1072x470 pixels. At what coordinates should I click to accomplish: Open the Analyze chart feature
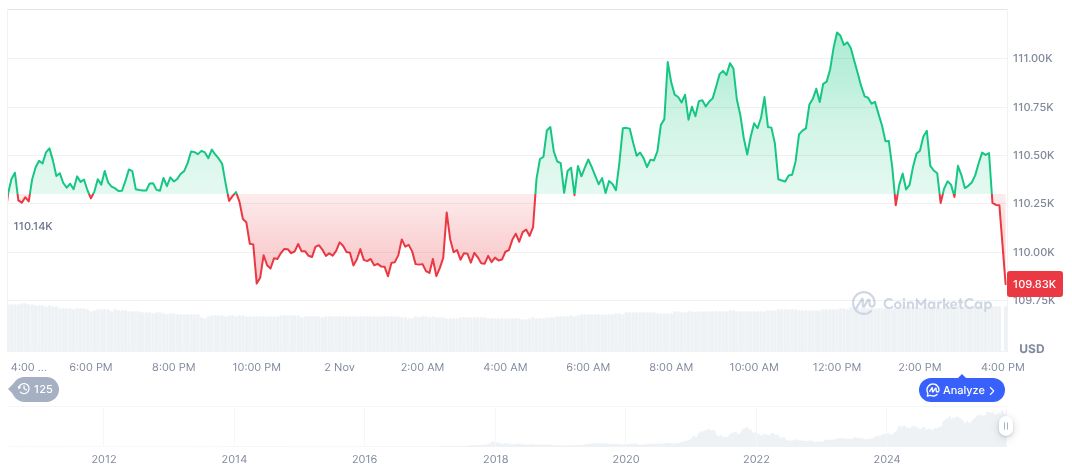[x=961, y=390]
